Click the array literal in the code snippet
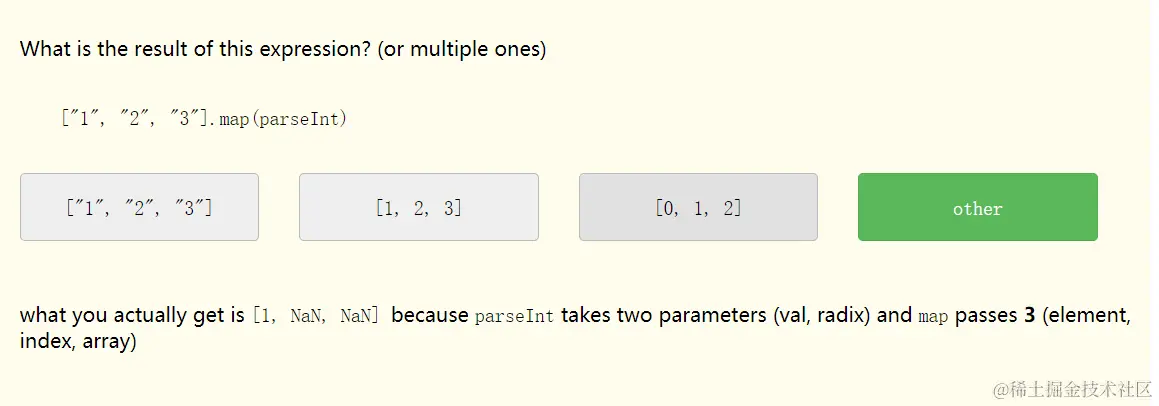 pos(136,119)
